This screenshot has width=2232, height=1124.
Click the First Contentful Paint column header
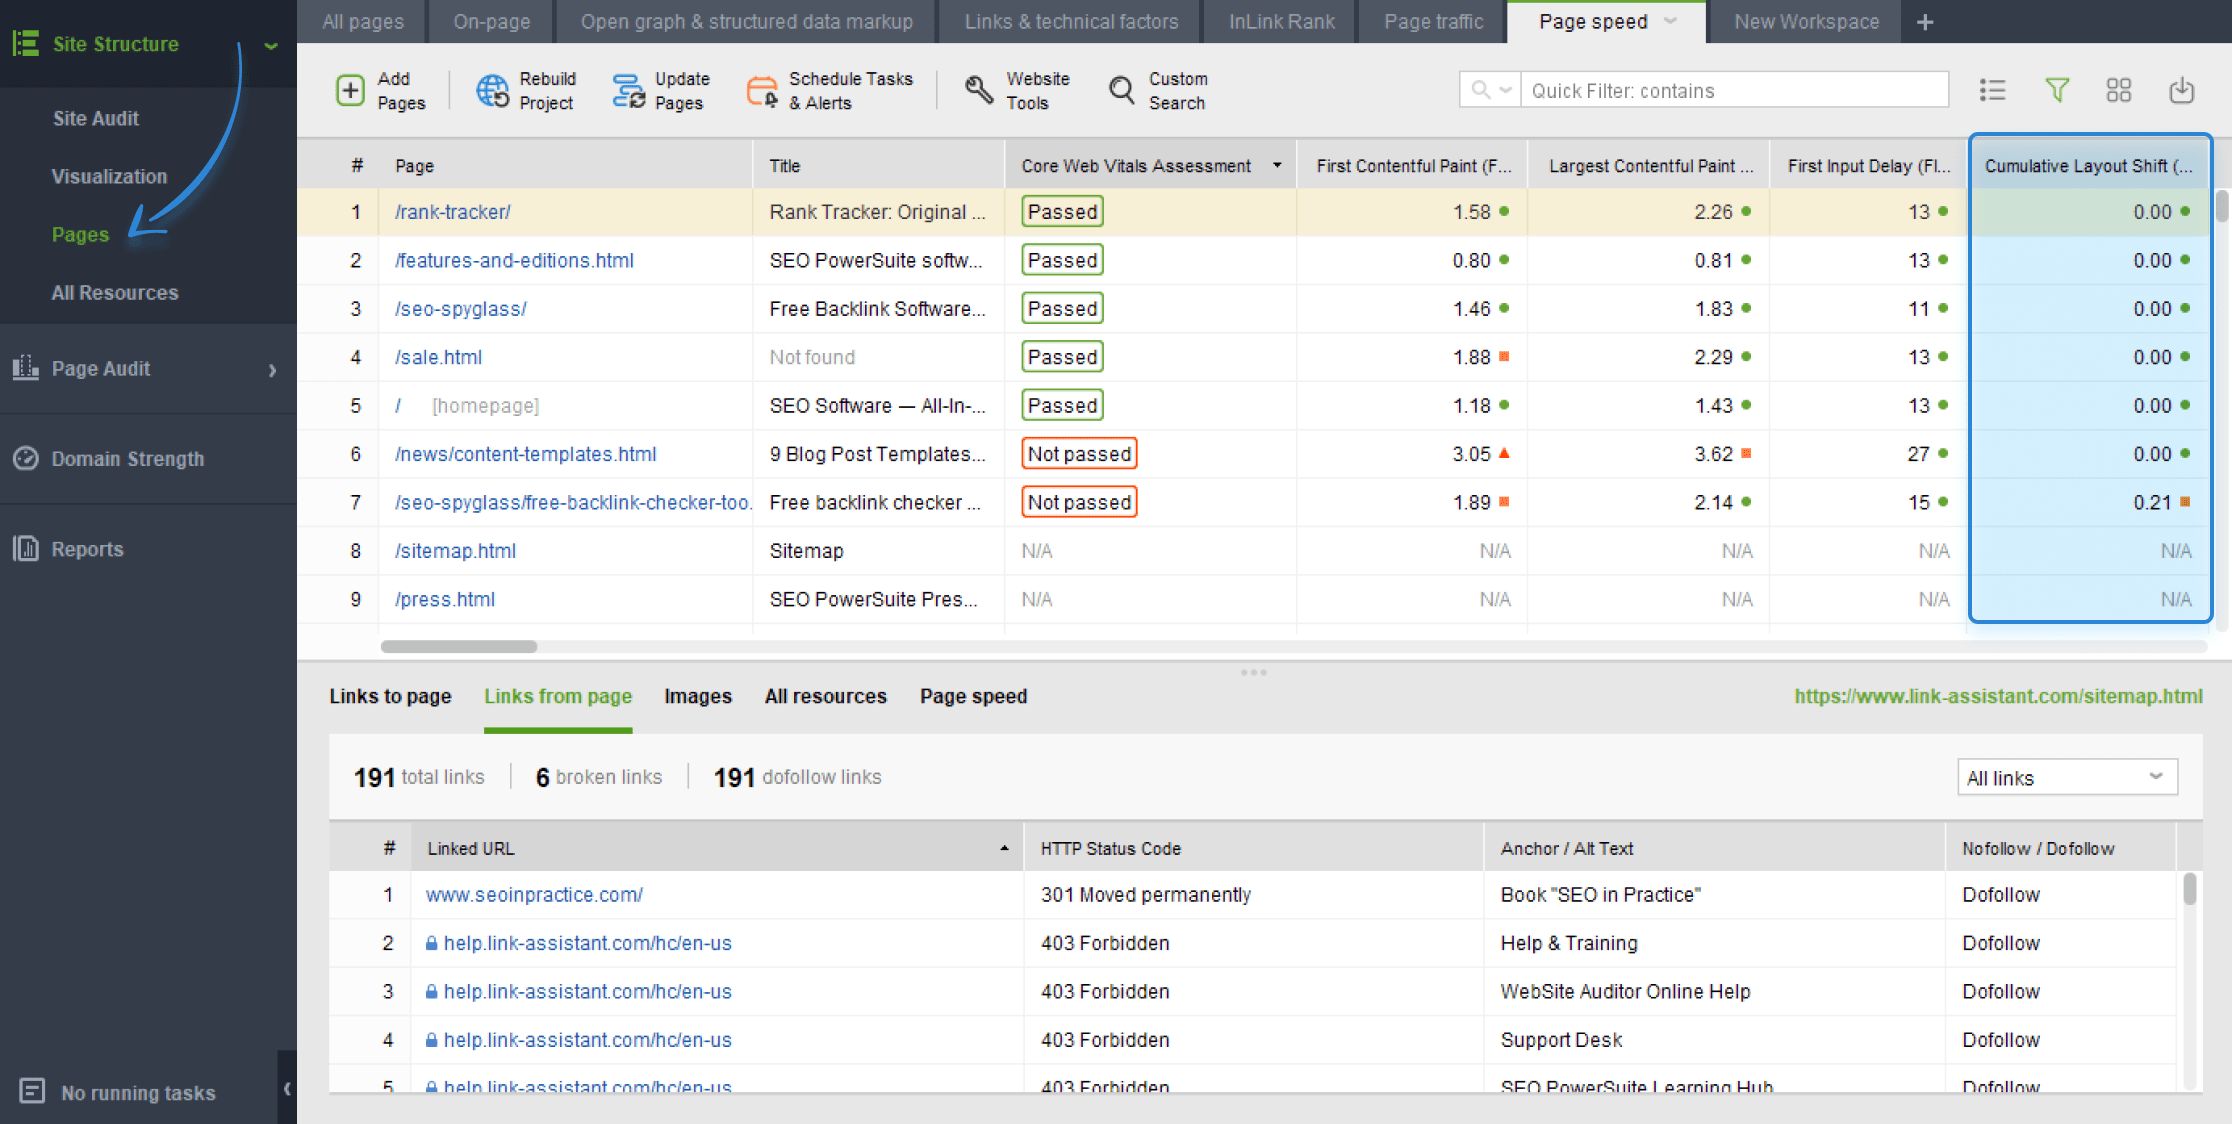[1412, 166]
